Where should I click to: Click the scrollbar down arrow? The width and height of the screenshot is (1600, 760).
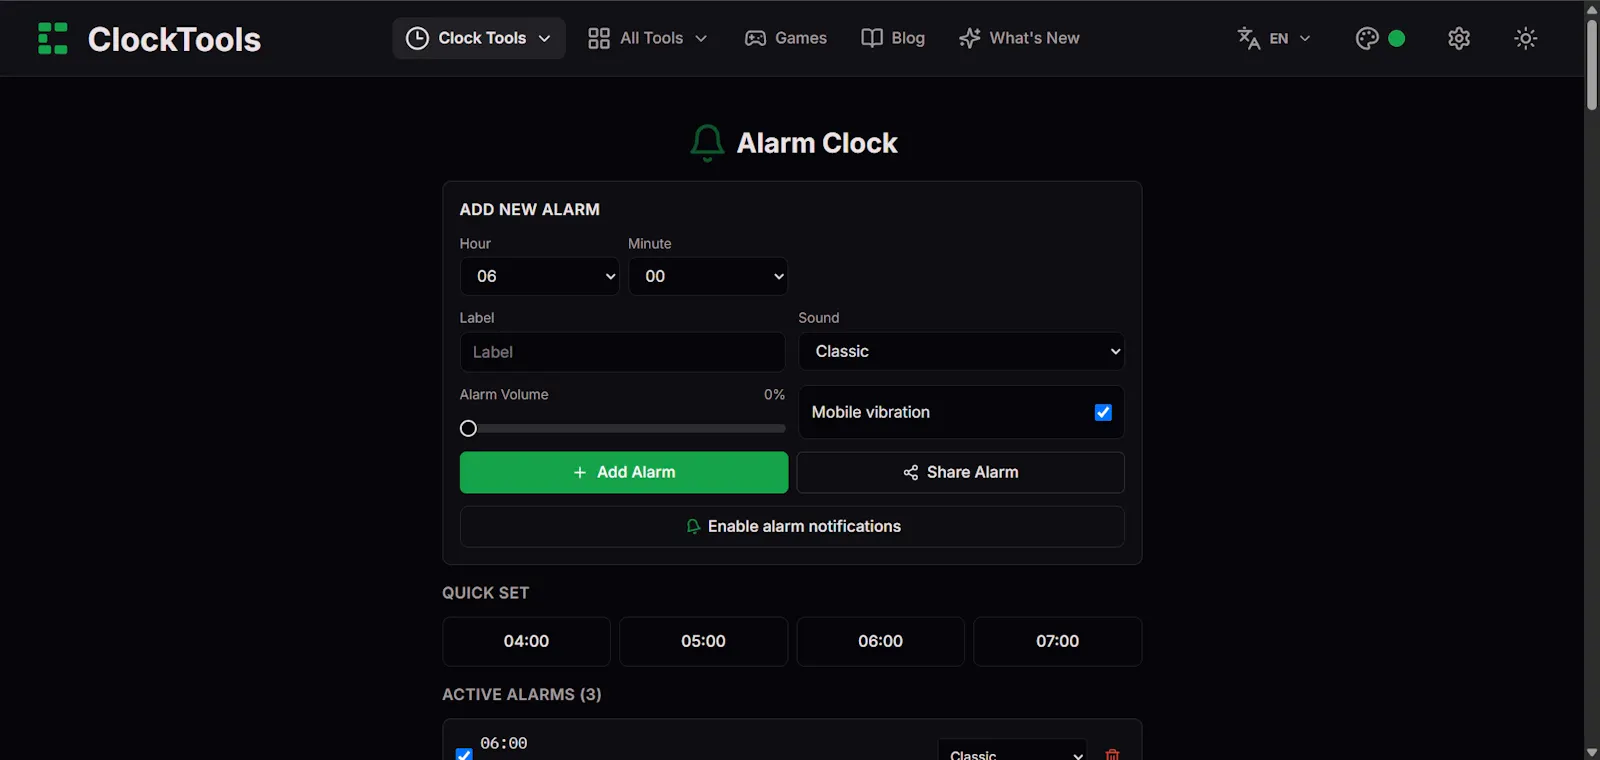click(x=1591, y=752)
